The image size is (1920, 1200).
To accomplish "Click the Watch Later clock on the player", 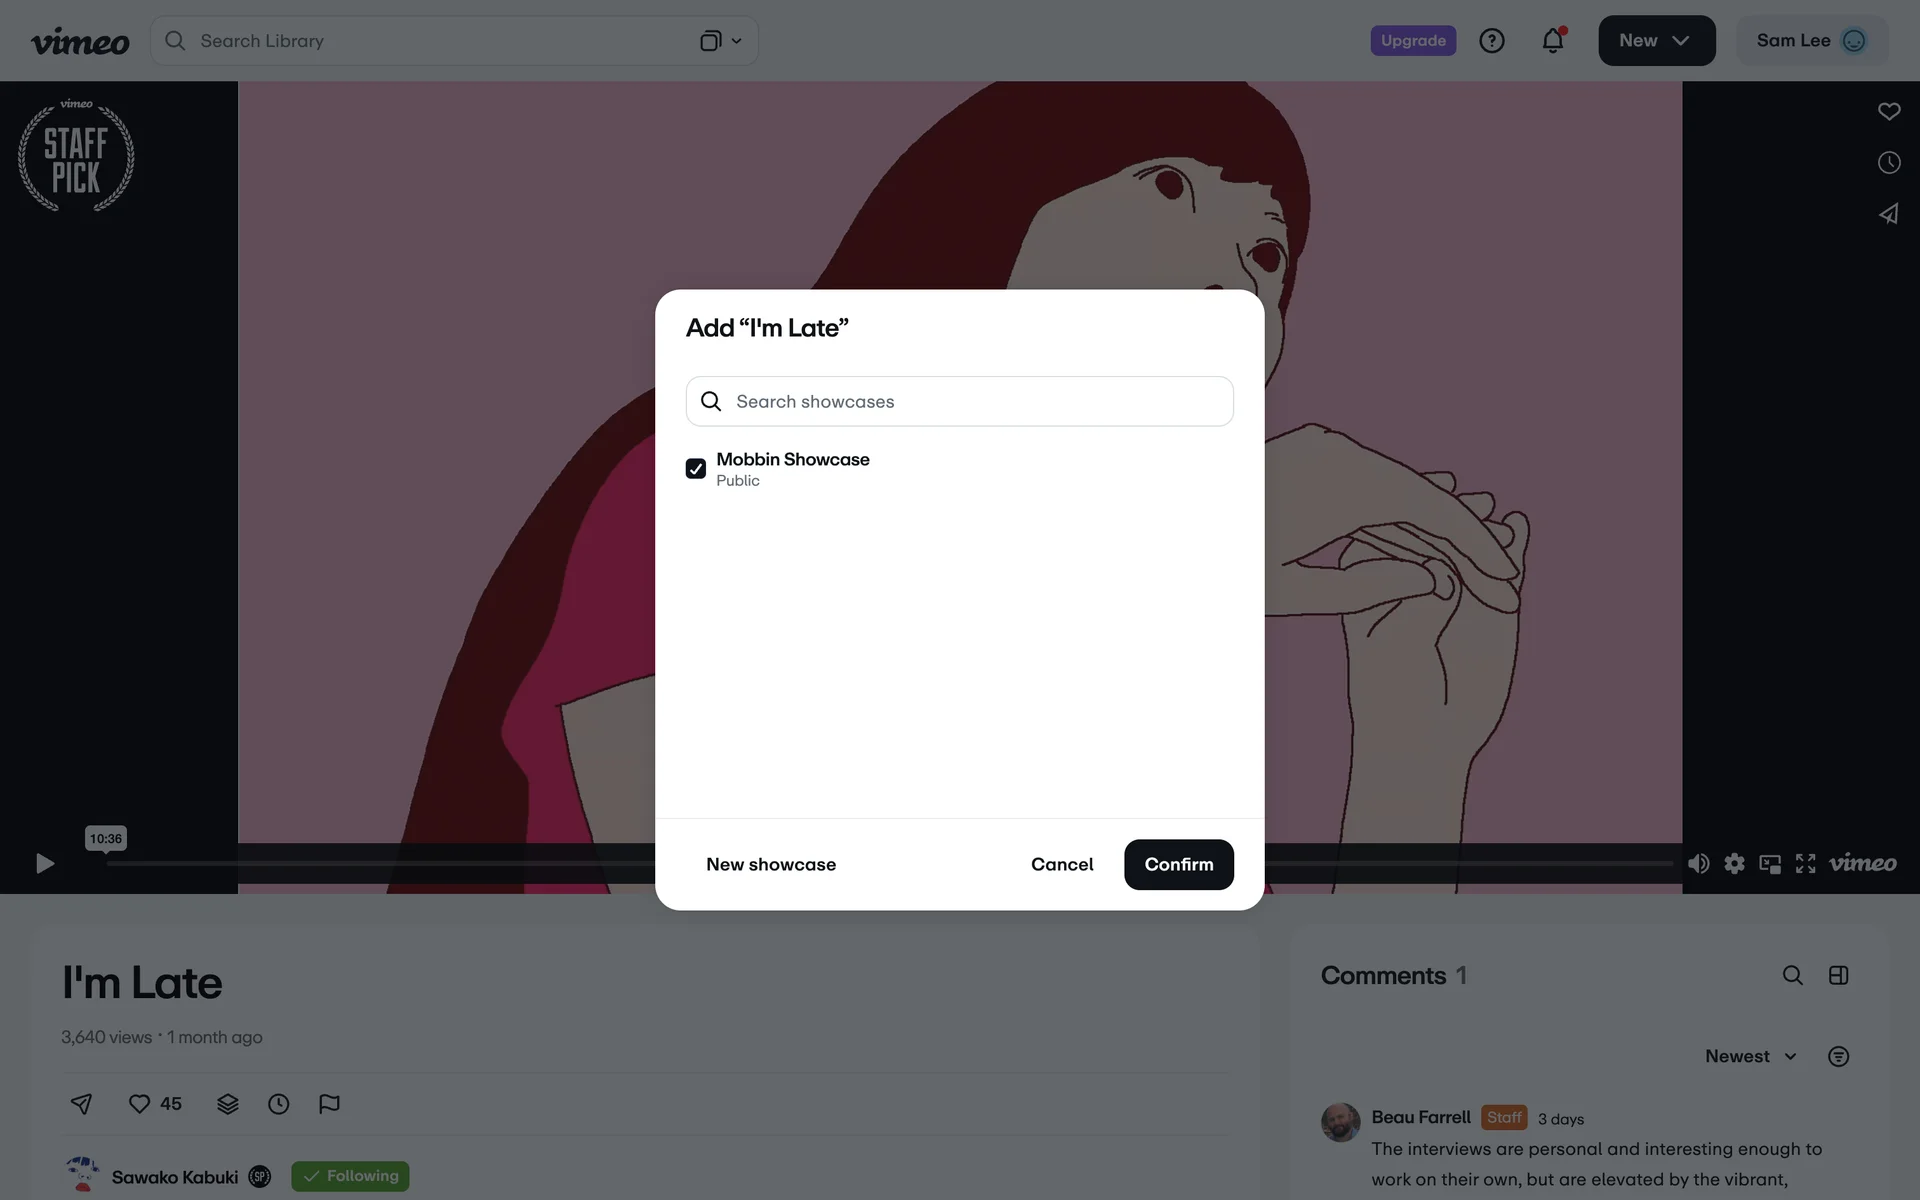I will point(1888,163).
